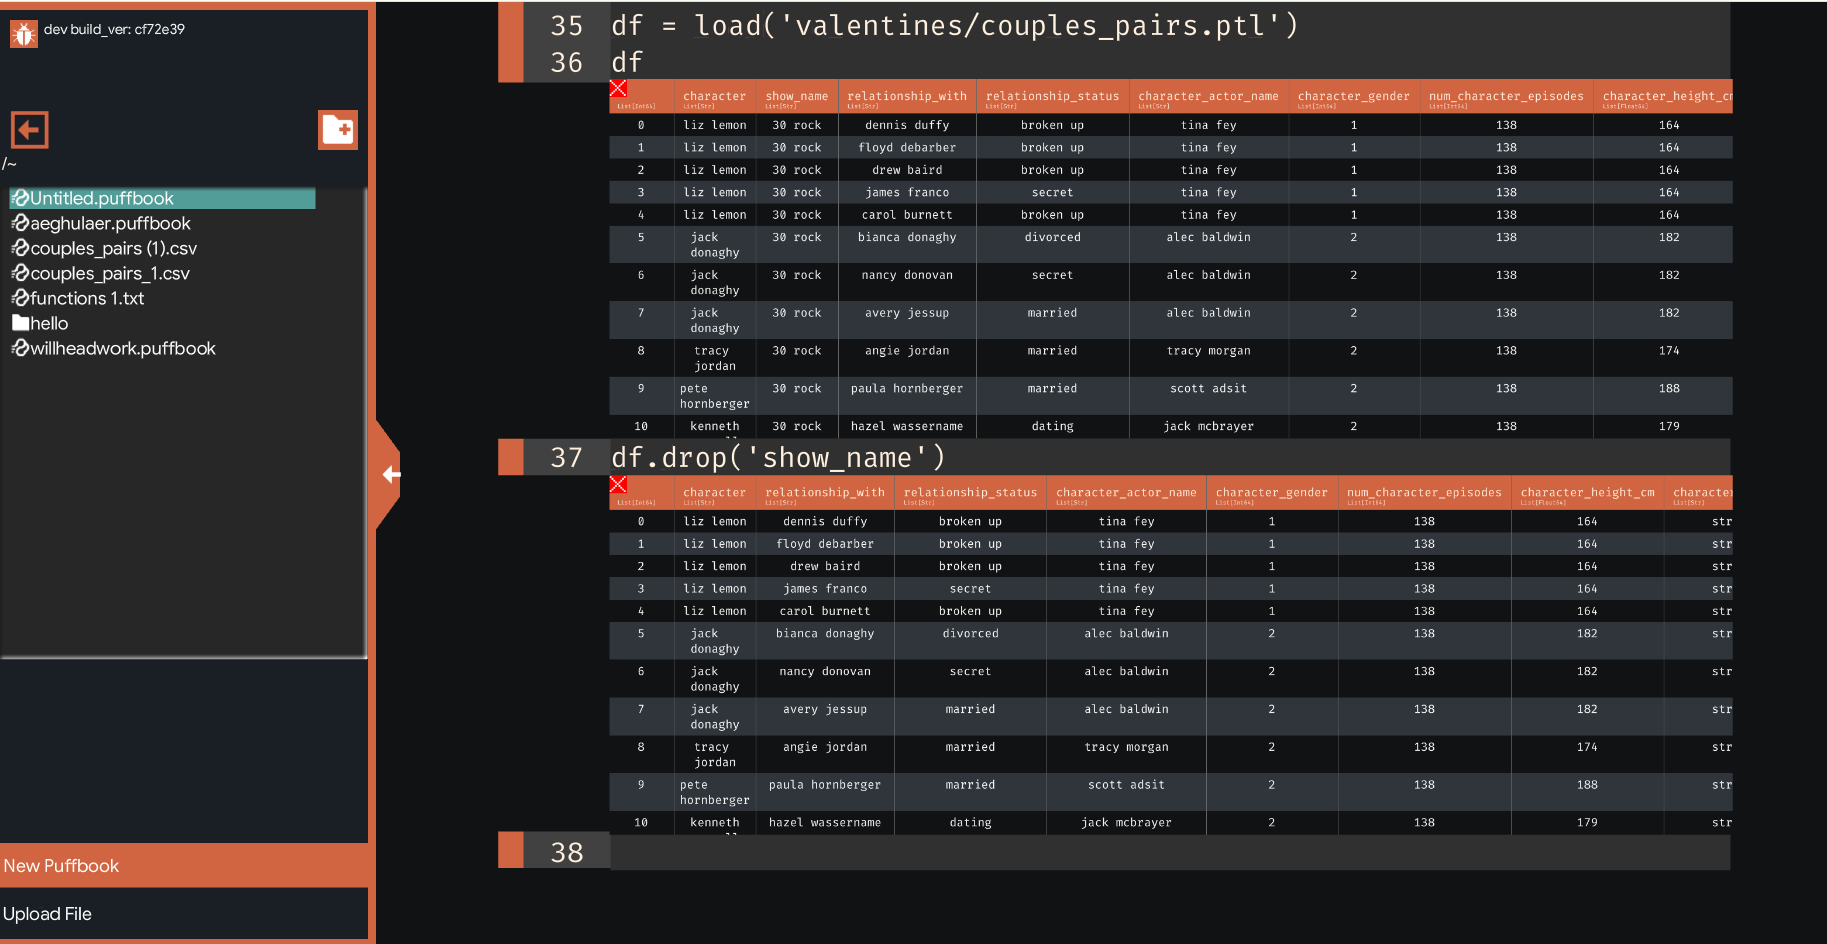Go back with the left arrow icon
The image size is (1827, 944).
click(x=29, y=130)
